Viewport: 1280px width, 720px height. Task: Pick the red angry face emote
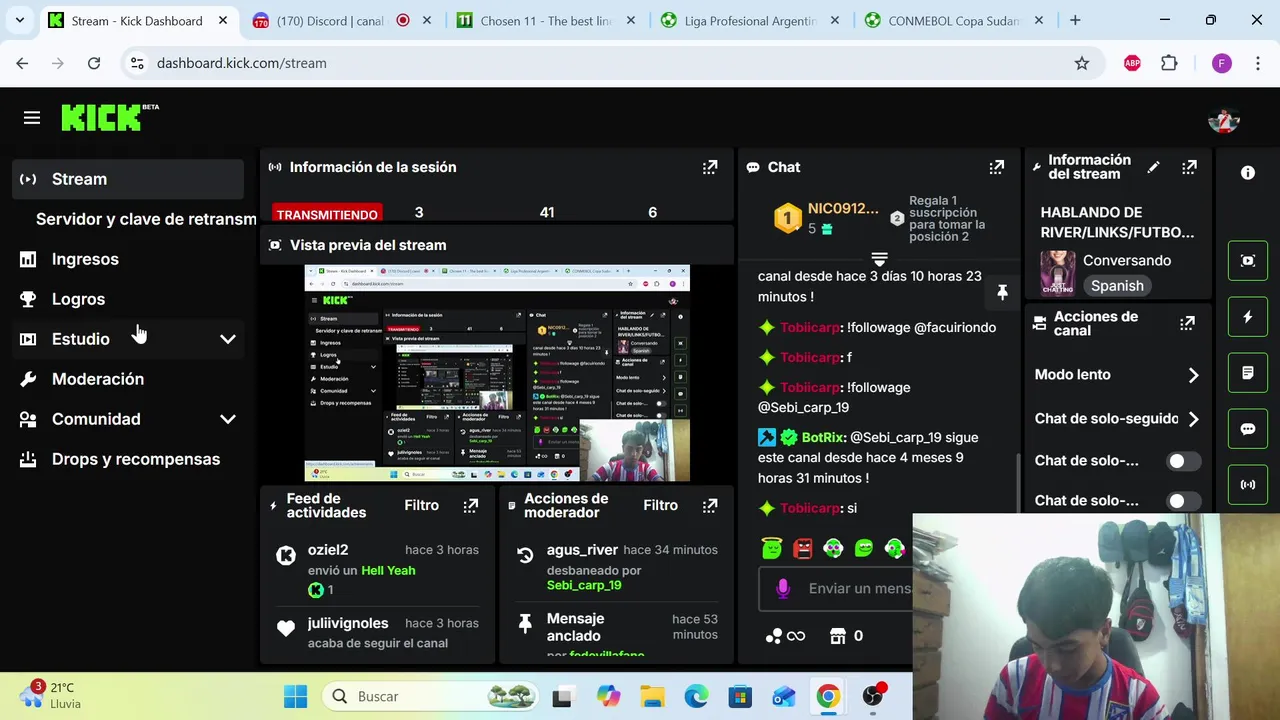802,547
